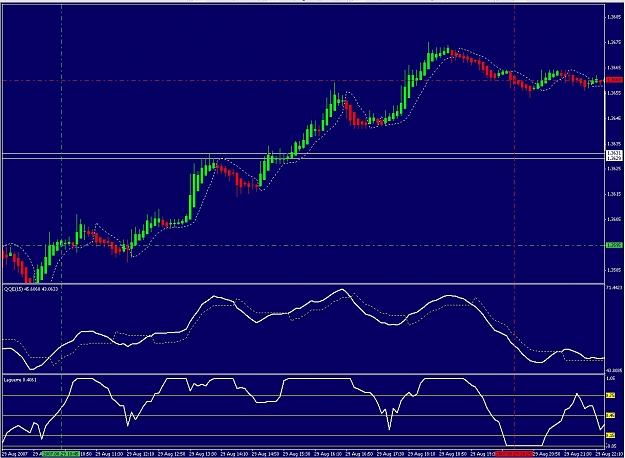625x458 pixels.
Task: Click the yellow 0.45 Laguerre level label
Action: click(610, 415)
